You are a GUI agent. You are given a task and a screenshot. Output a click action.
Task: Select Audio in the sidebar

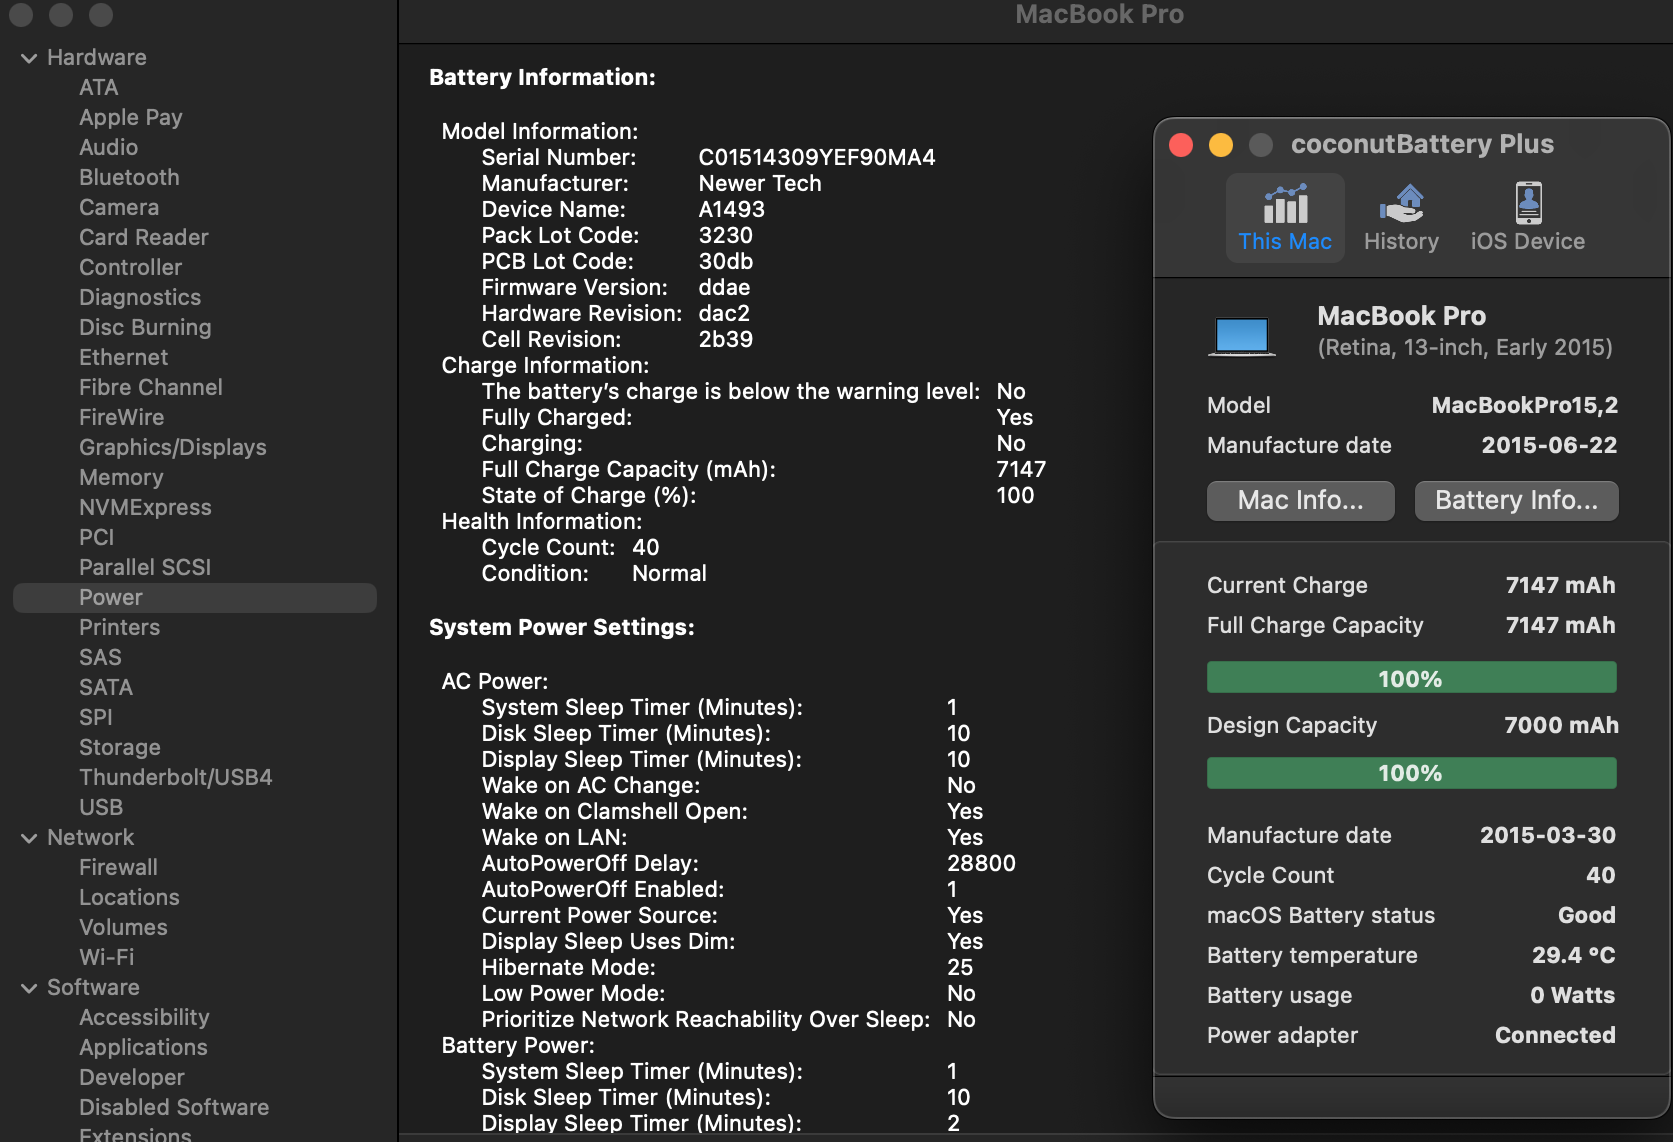click(109, 148)
